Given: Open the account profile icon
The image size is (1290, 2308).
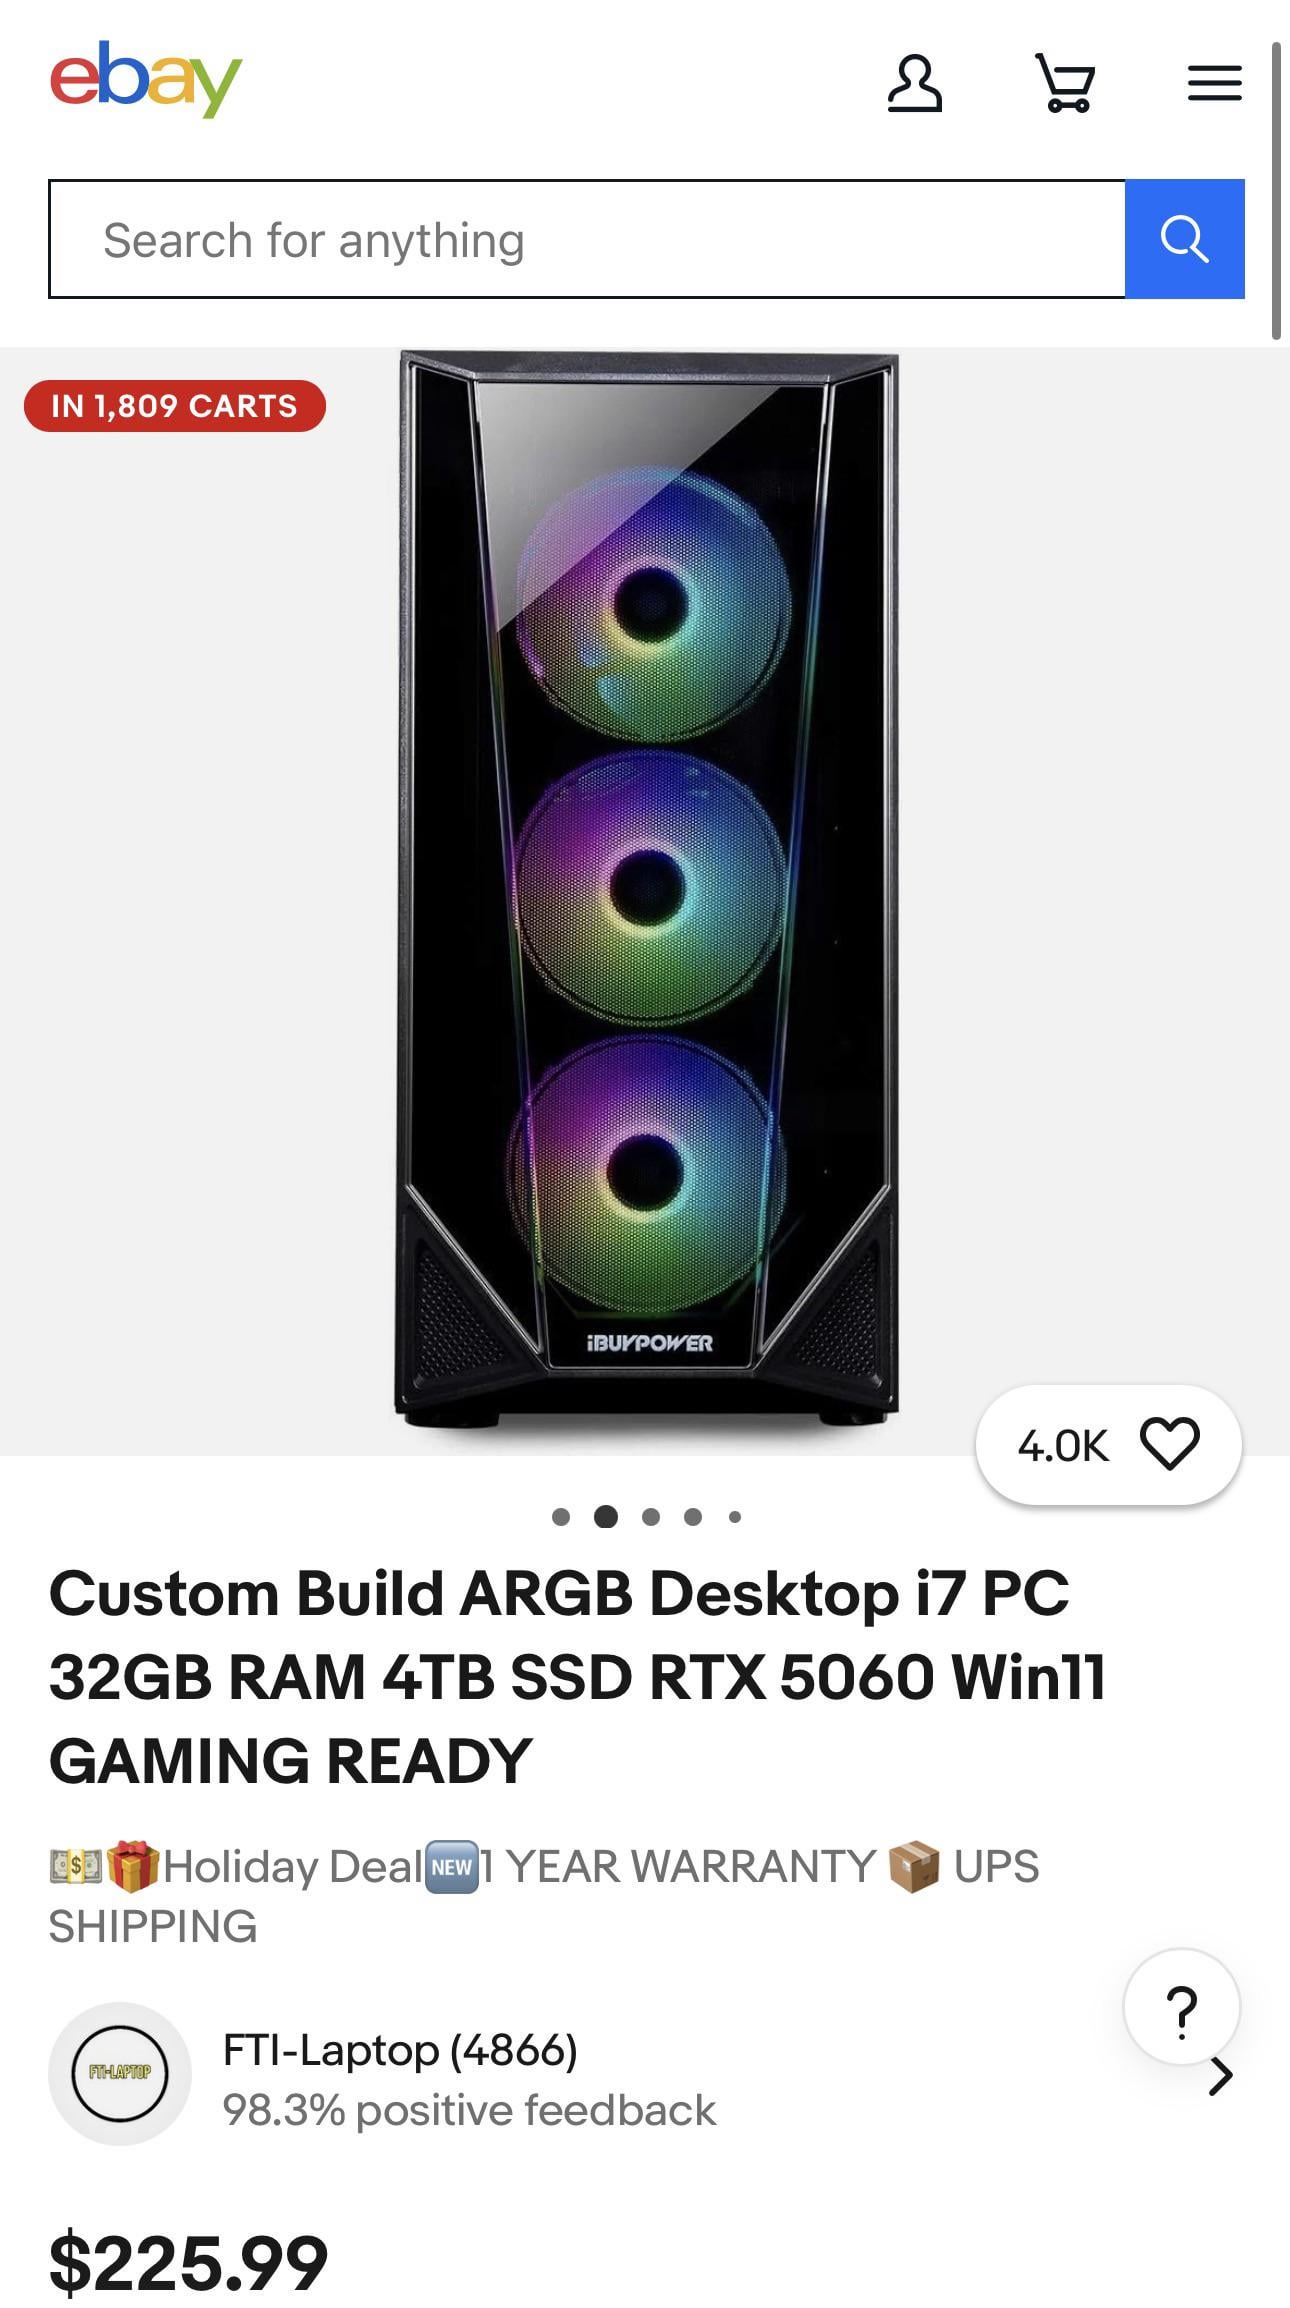Looking at the screenshot, I should (x=914, y=83).
